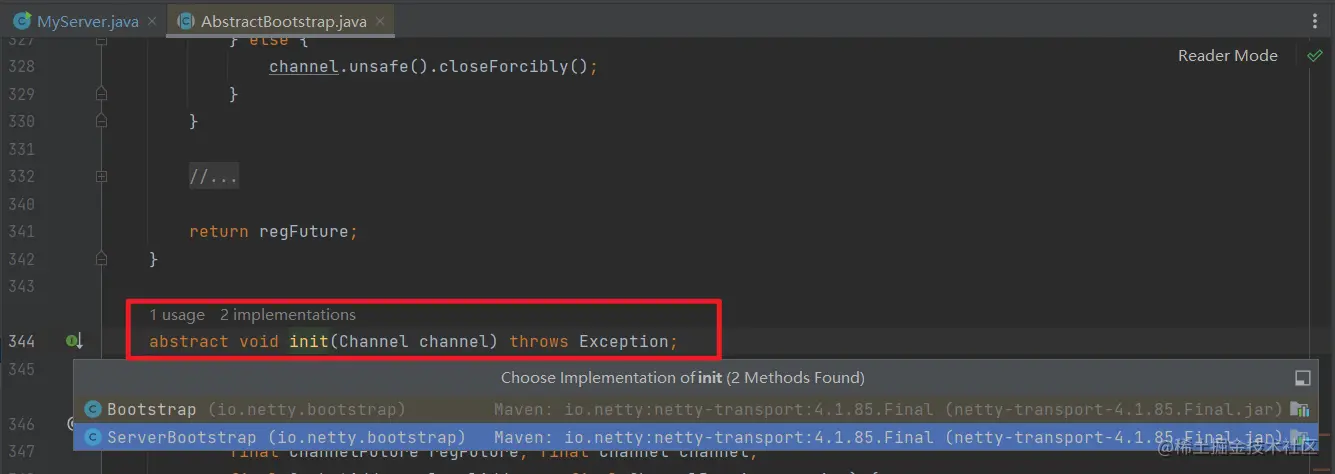Choose the ServerBootstrap (io.netty.bootstrap) implementation

696,437
